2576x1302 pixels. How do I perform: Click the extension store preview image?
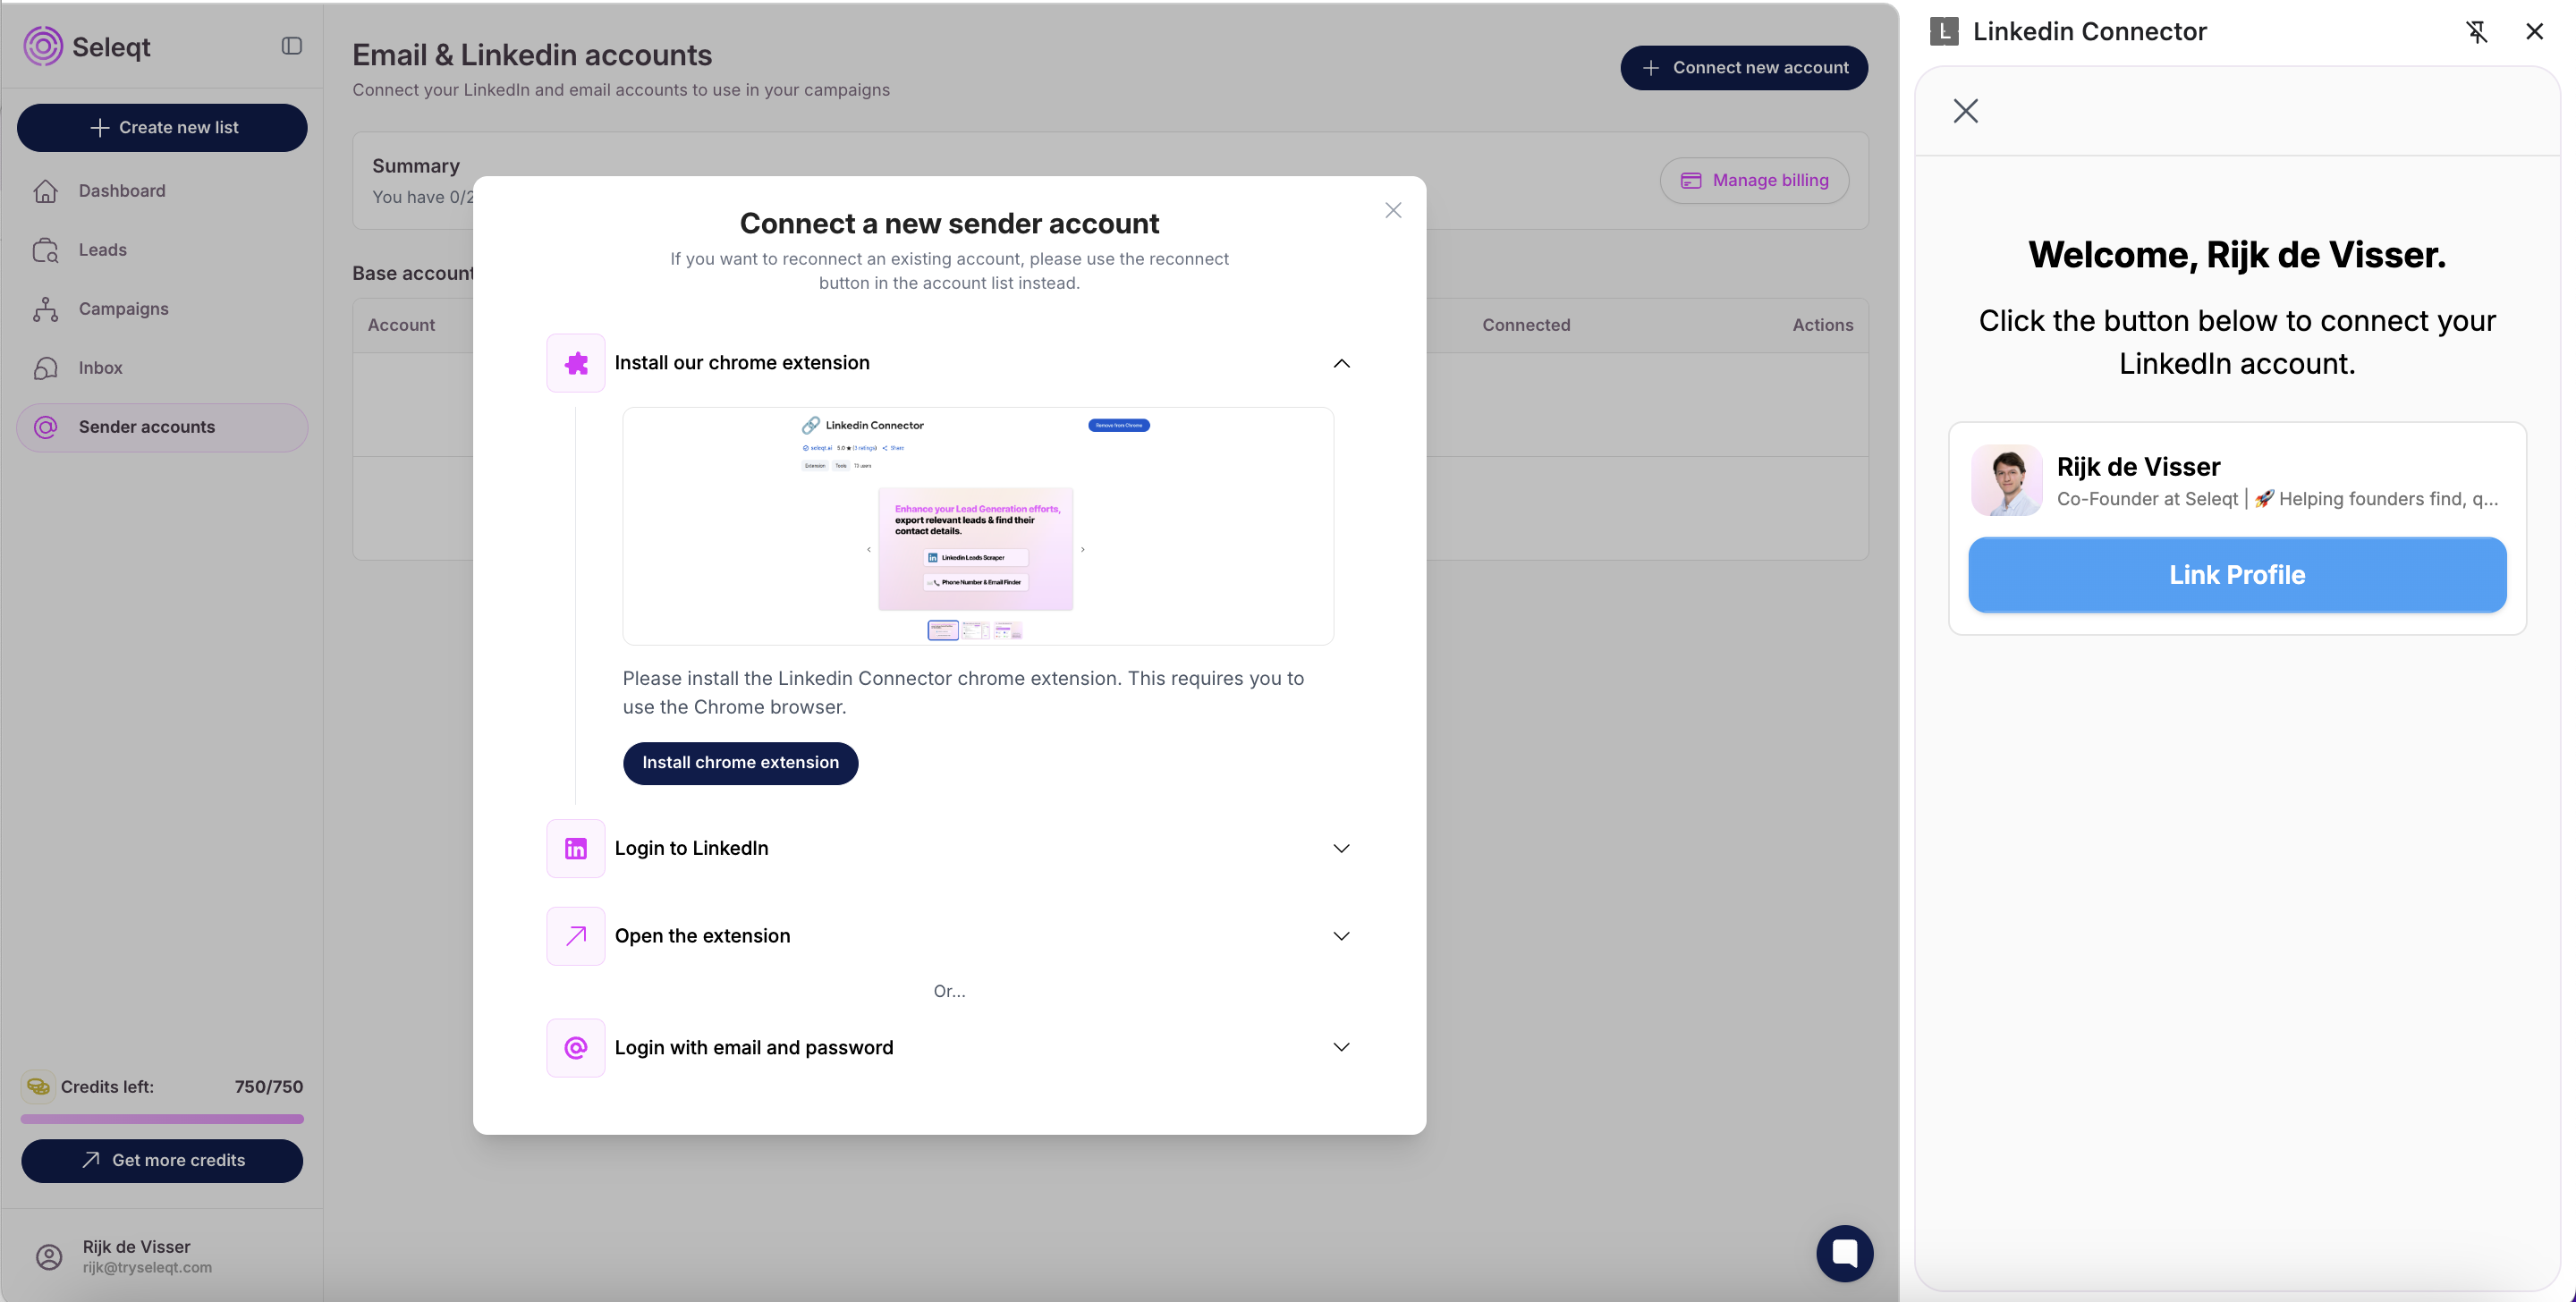click(x=978, y=526)
